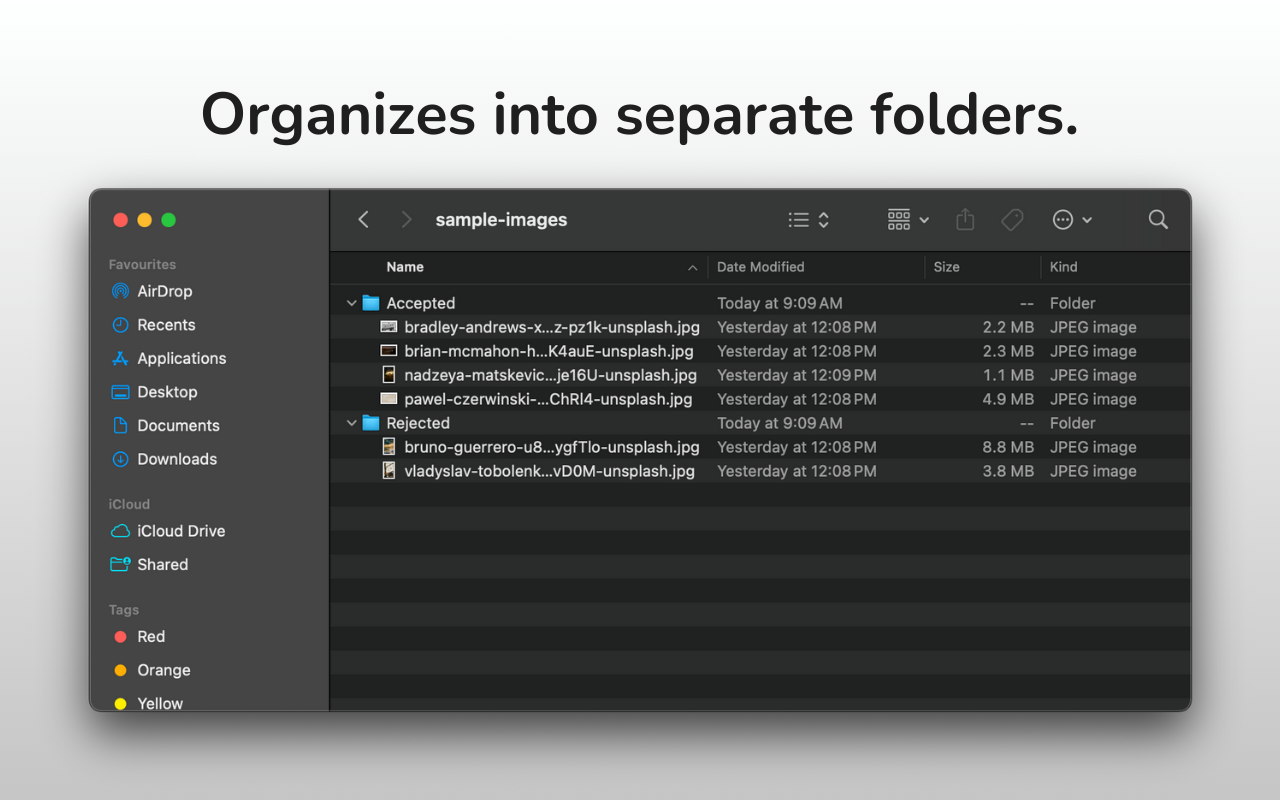
Task: Click thumbnail icon of vladyslav-tobolenk file
Action: pos(389,471)
